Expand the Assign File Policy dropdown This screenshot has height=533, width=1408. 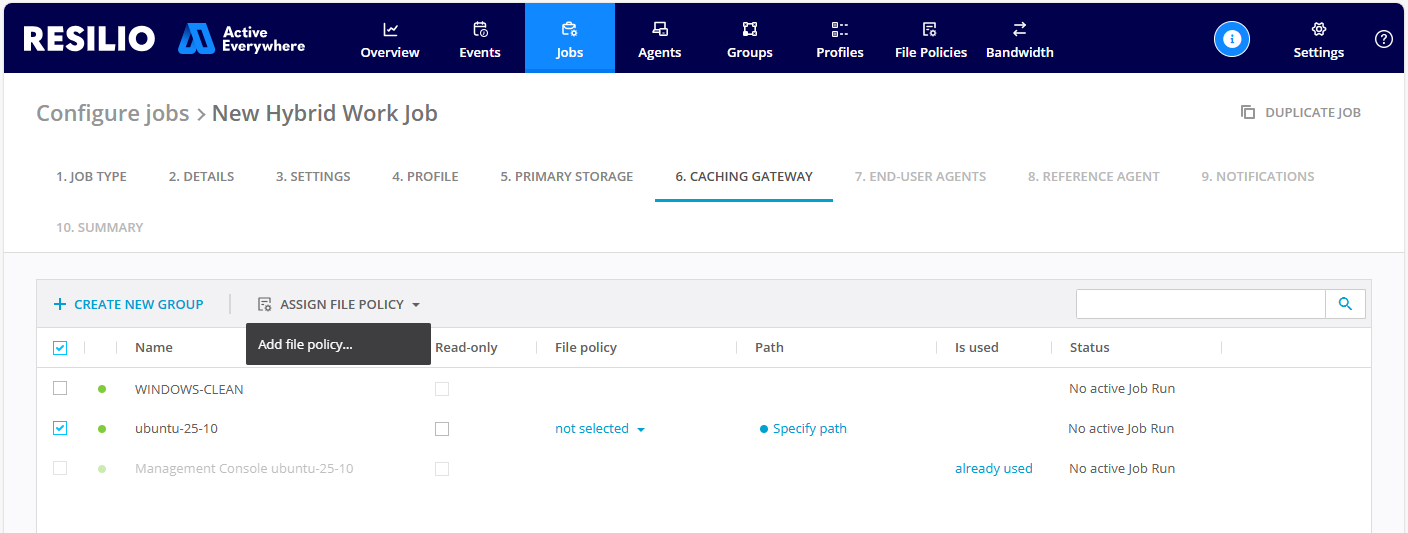pos(340,304)
